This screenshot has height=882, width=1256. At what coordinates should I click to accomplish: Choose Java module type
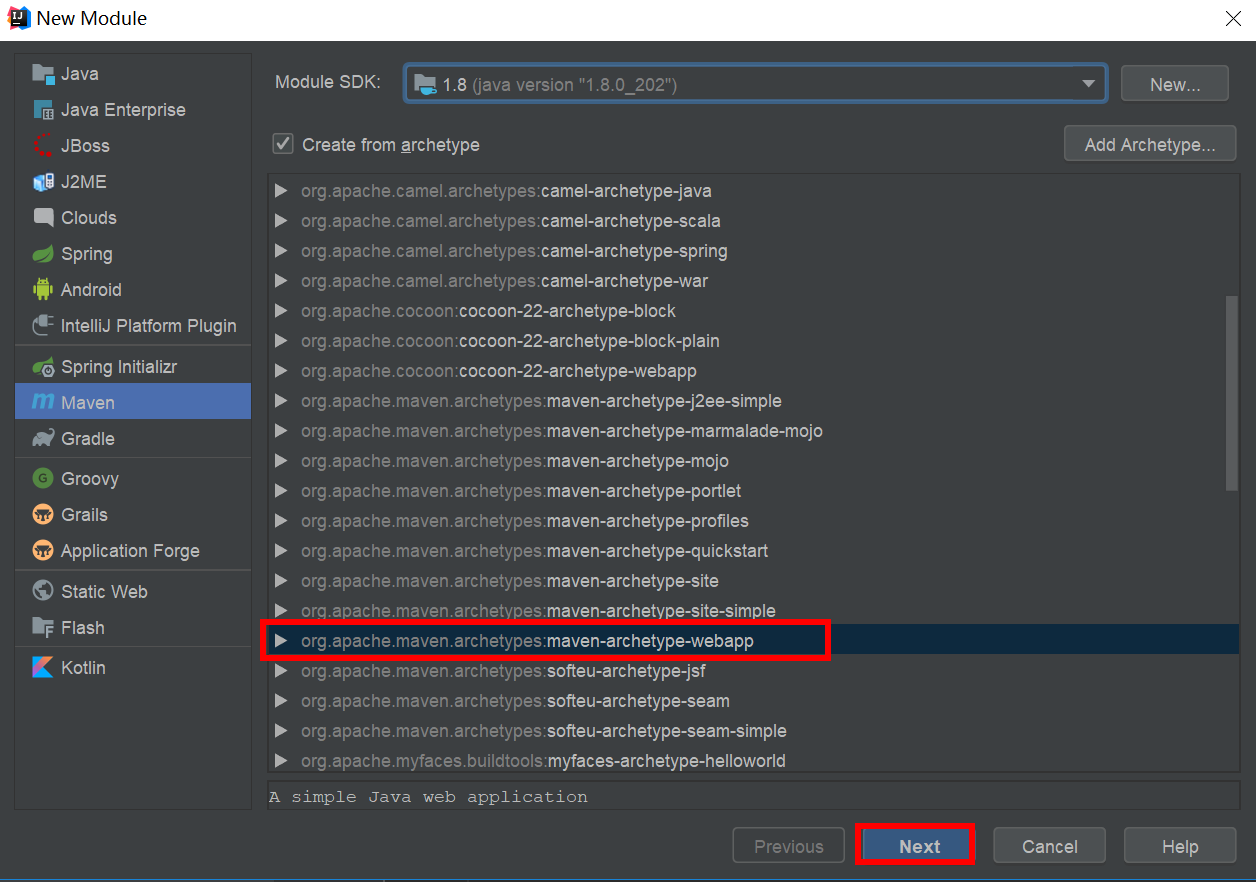coord(133,74)
